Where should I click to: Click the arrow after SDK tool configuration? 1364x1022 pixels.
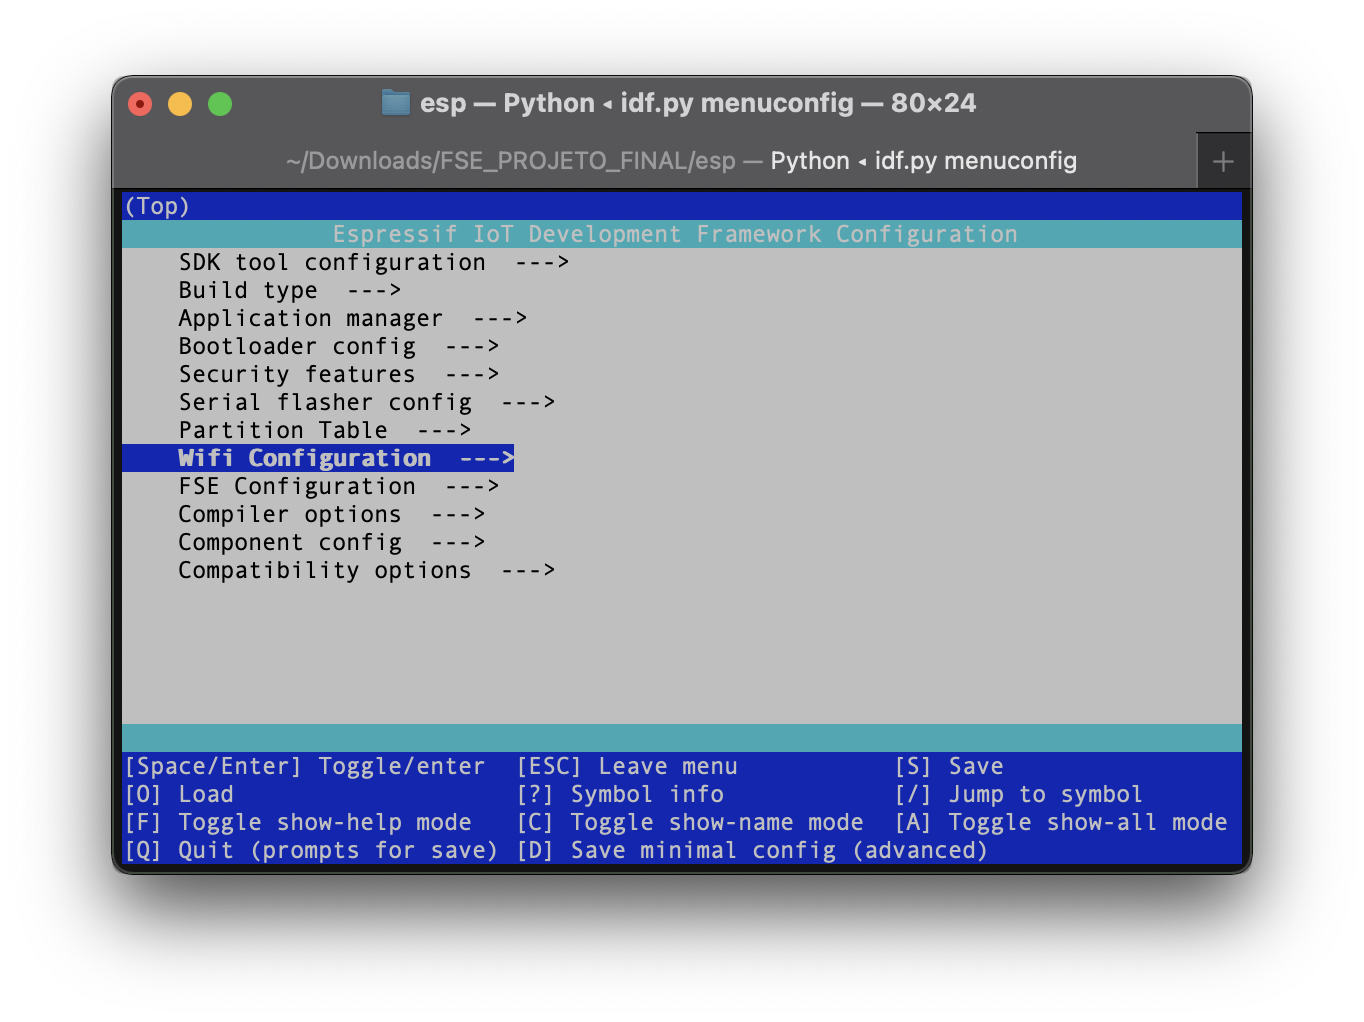[542, 262]
